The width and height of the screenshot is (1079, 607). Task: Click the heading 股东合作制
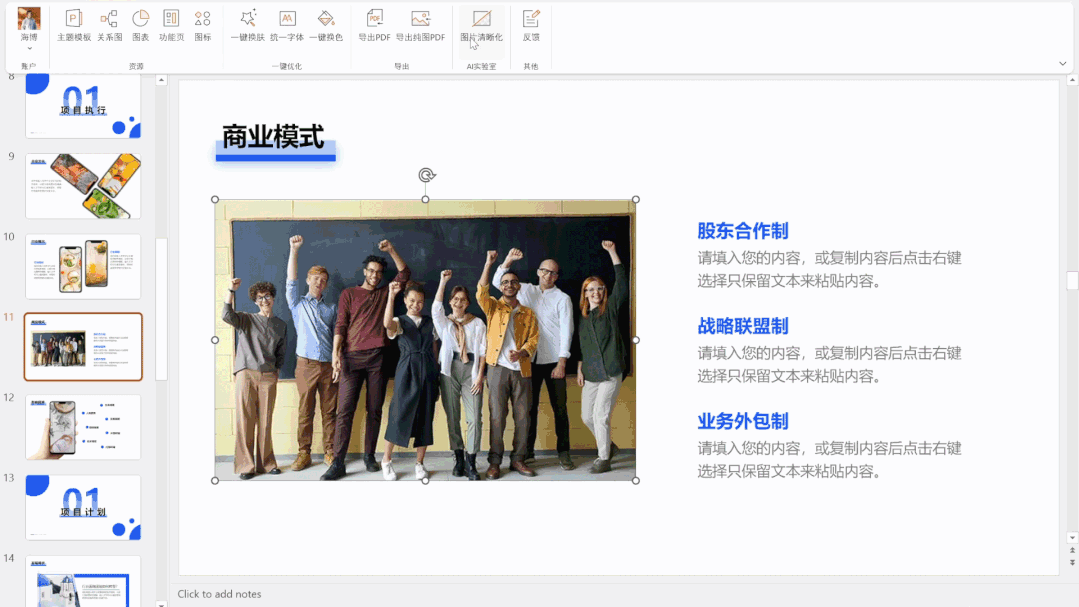coord(743,231)
